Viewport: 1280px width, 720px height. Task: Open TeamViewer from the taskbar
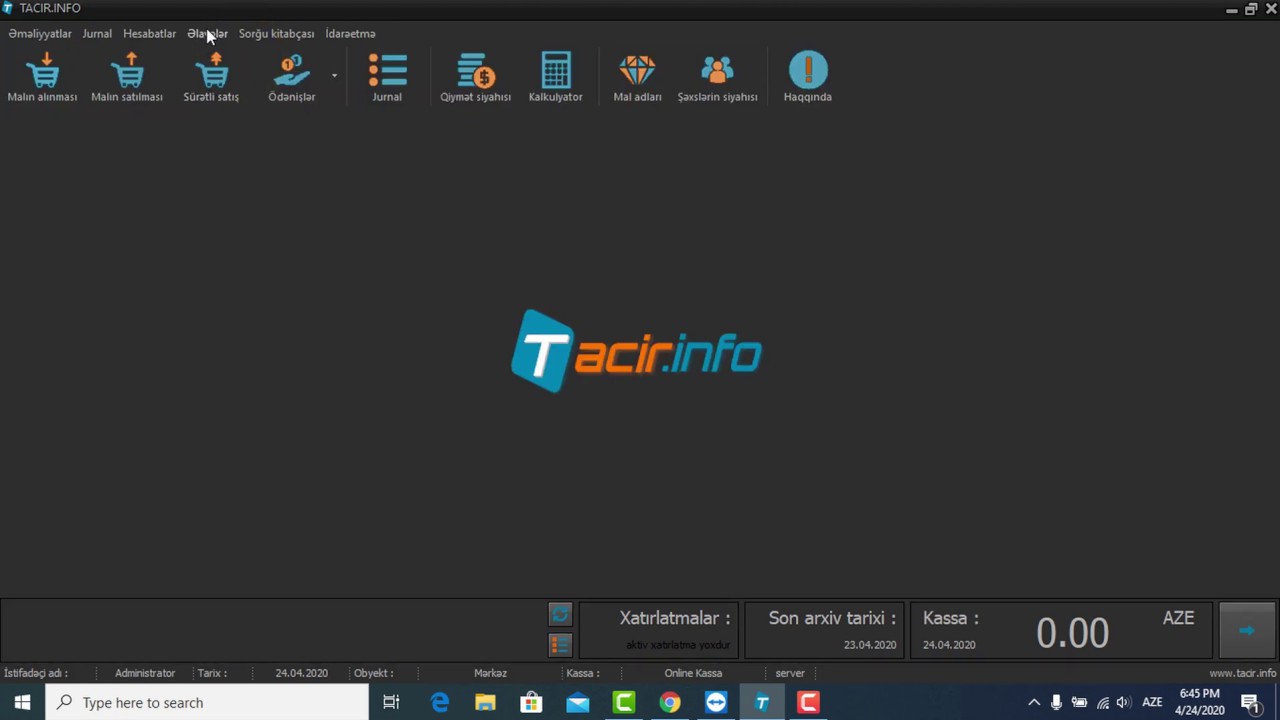(716, 703)
